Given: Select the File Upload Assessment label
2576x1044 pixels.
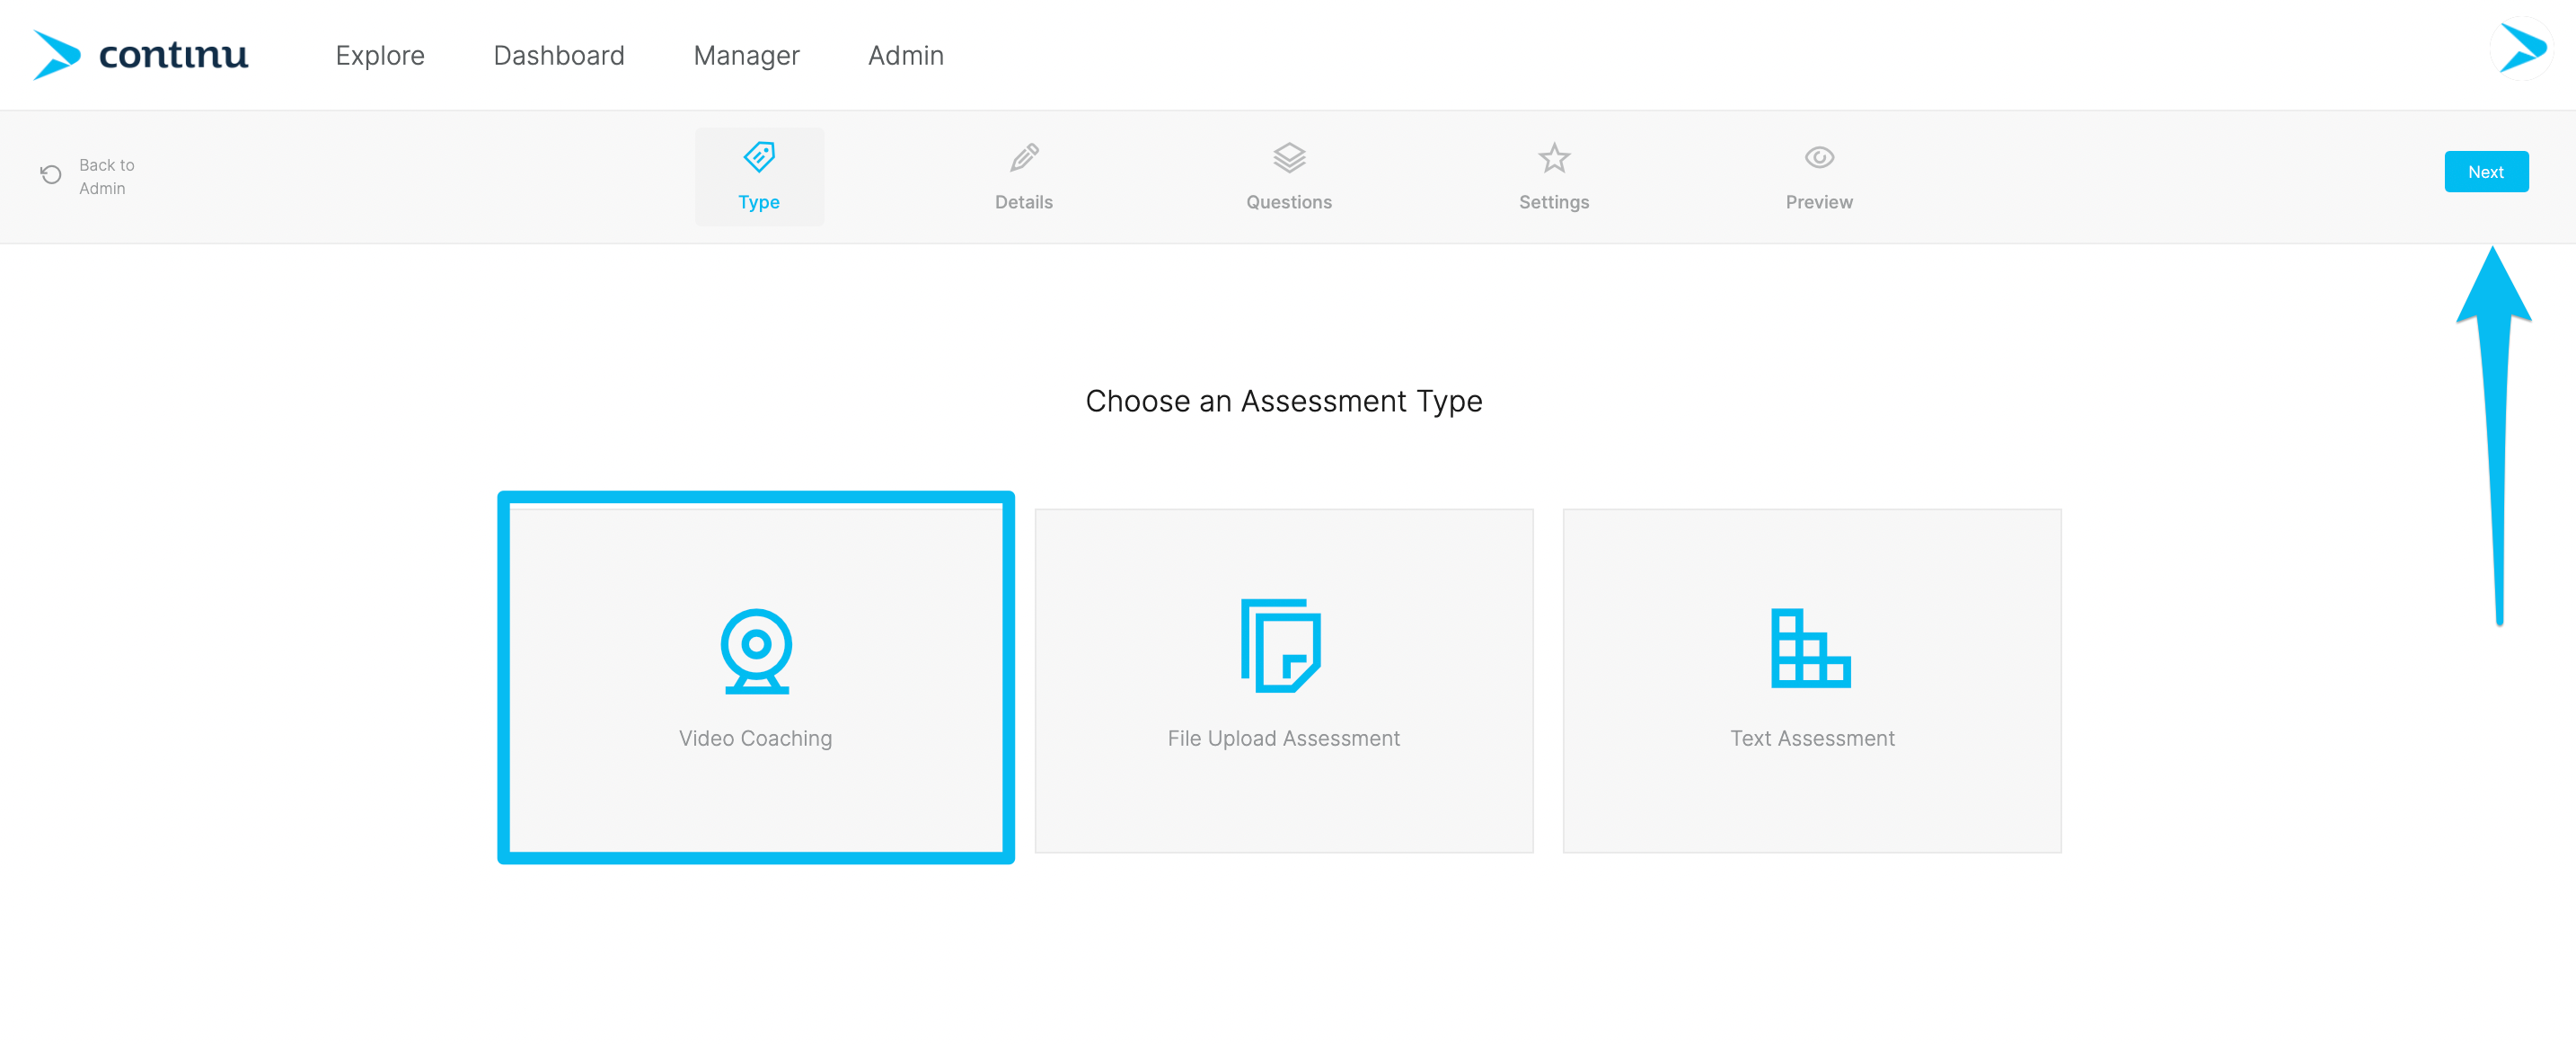Looking at the screenshot, I should [1284, 738].
